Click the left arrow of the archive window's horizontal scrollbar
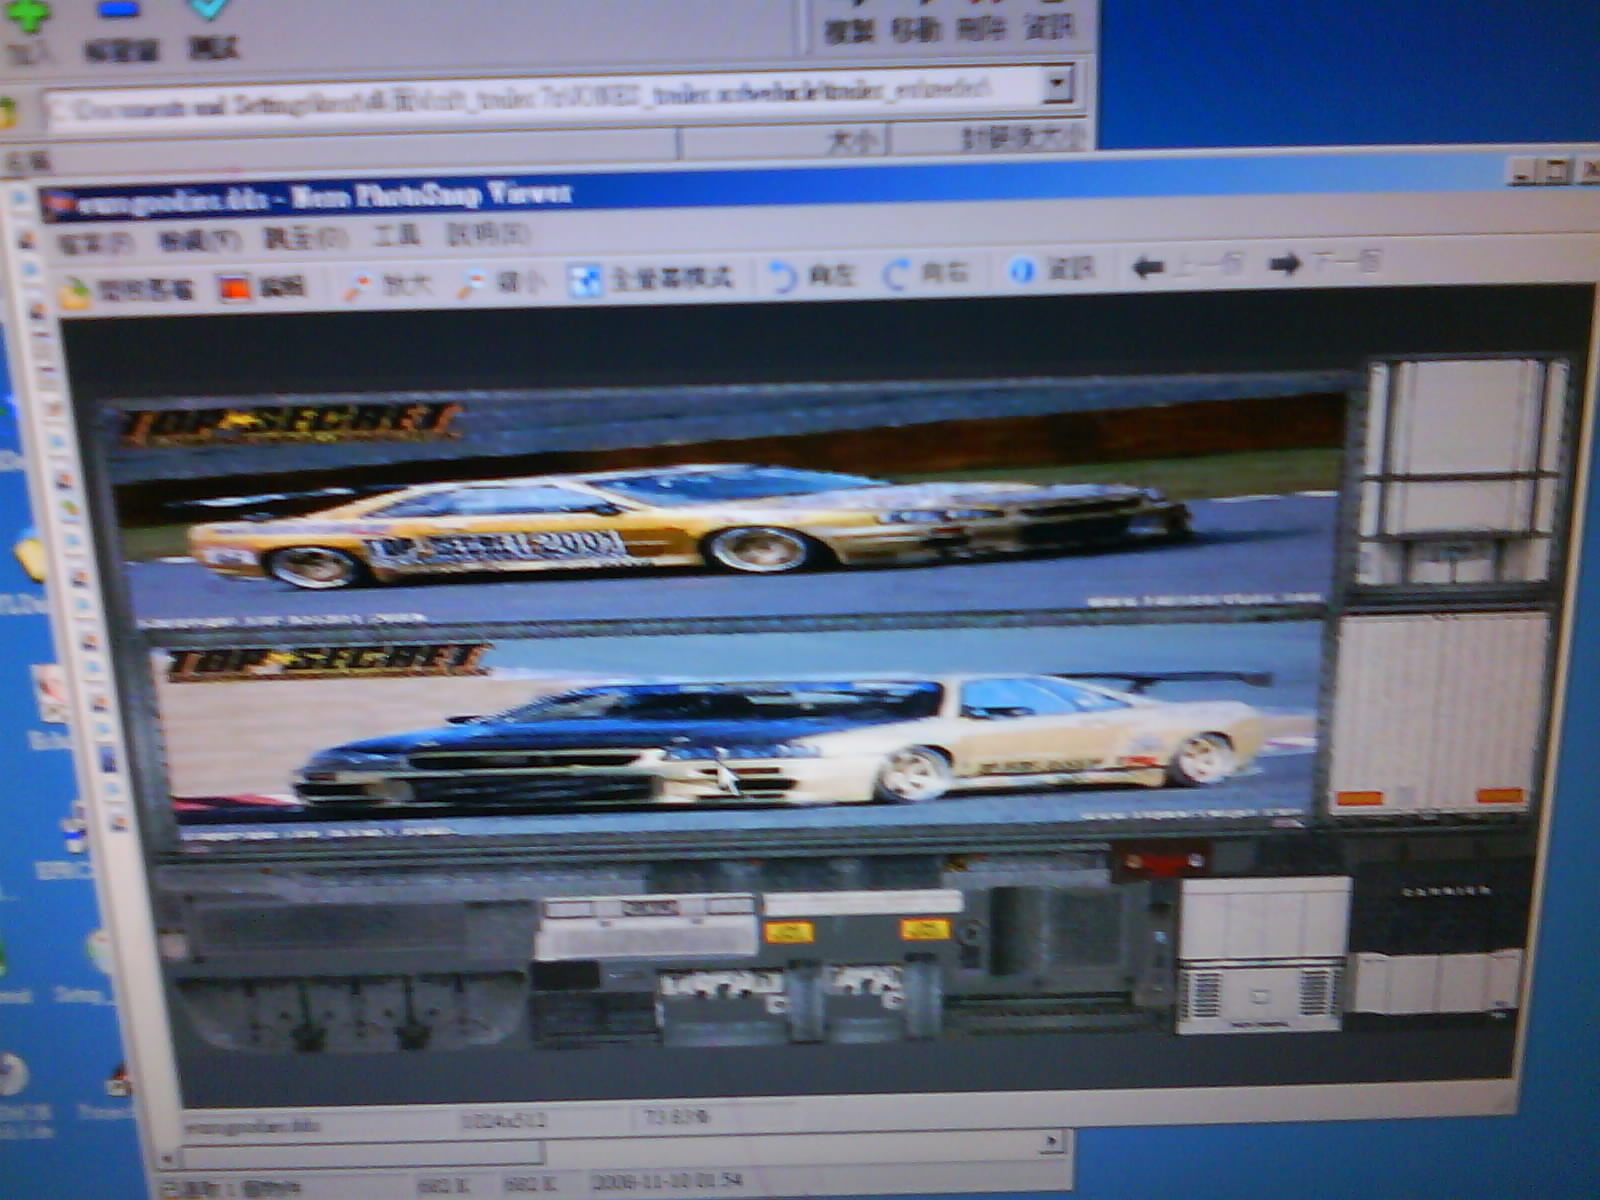This screenshot has width=1600, height=1200. (x=168, y=1157)
